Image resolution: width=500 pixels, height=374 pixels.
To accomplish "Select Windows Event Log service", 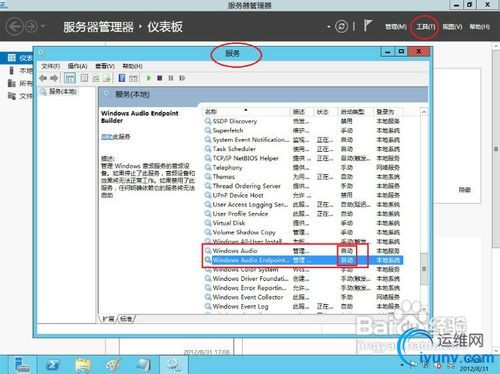I will click(240, 306).
